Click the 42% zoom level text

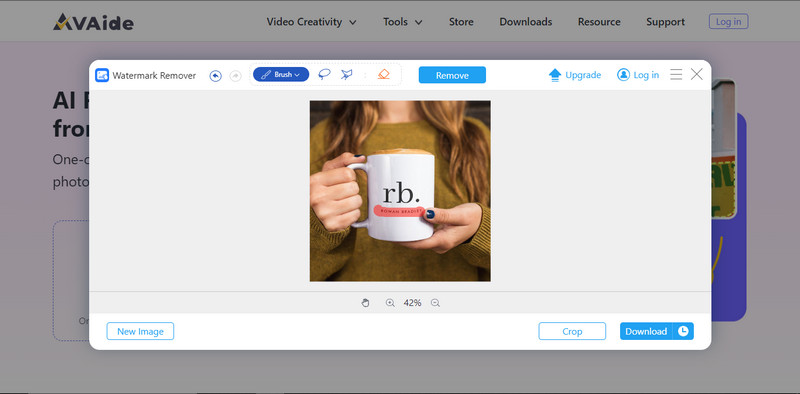pos(412,303)
